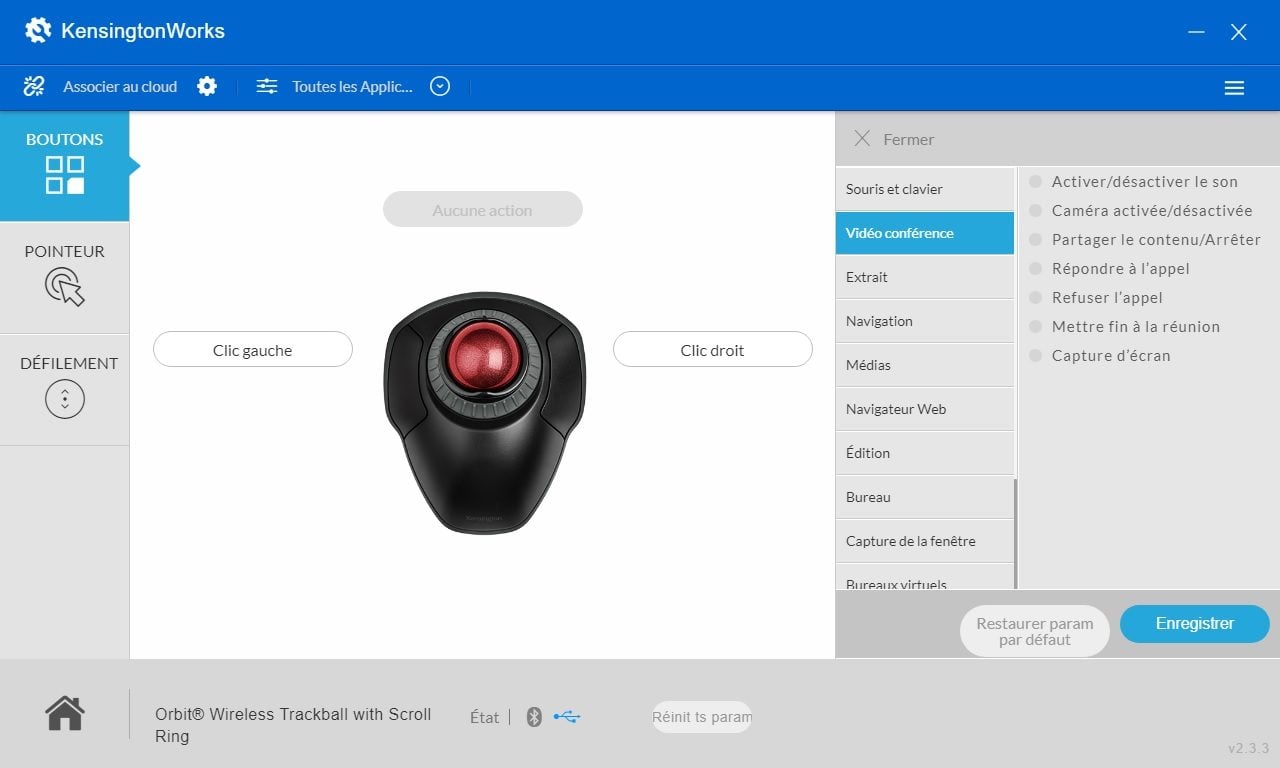Image resolution: width=1280 pixels, height=768 pixels.
Task: Choose Caméra activée/désactivée radio option
Action: coord(1036,211)
